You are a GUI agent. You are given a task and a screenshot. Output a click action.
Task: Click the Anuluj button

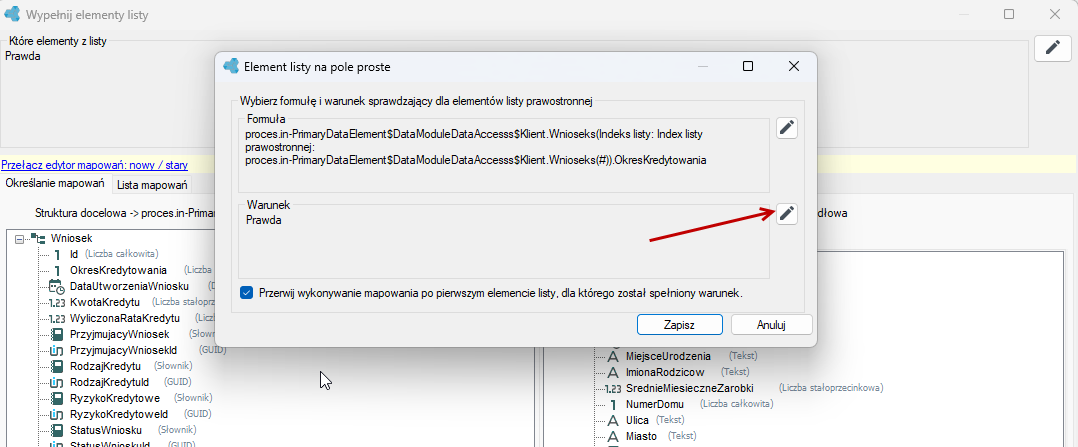click(x=771, y=325)
